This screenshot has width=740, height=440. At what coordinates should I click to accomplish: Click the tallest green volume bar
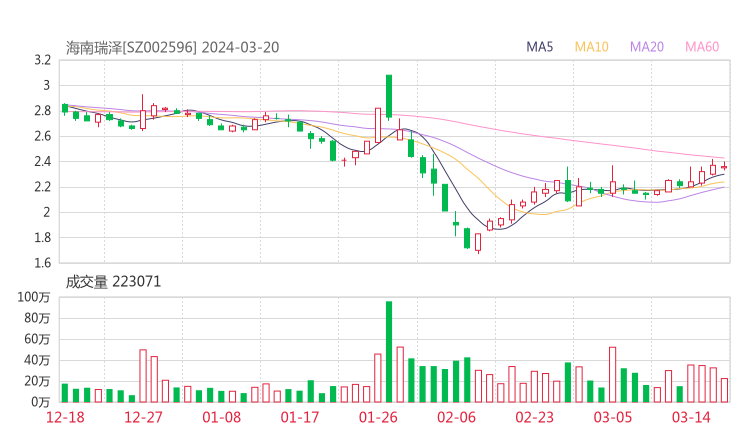click(389, 352)
